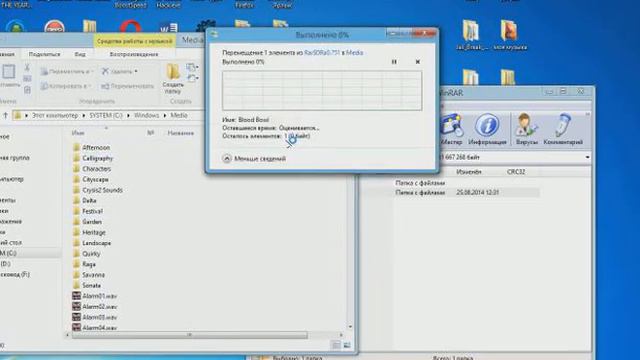Open the Воспроизведение ribbon tab

[x=134, y=54]
